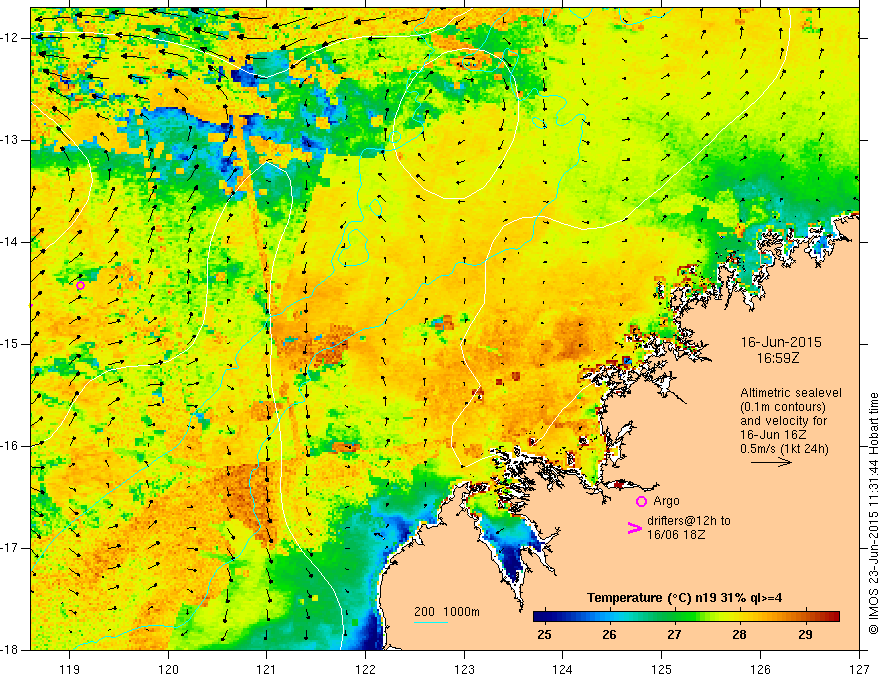Click the latitude label -13

pos(10,140)
